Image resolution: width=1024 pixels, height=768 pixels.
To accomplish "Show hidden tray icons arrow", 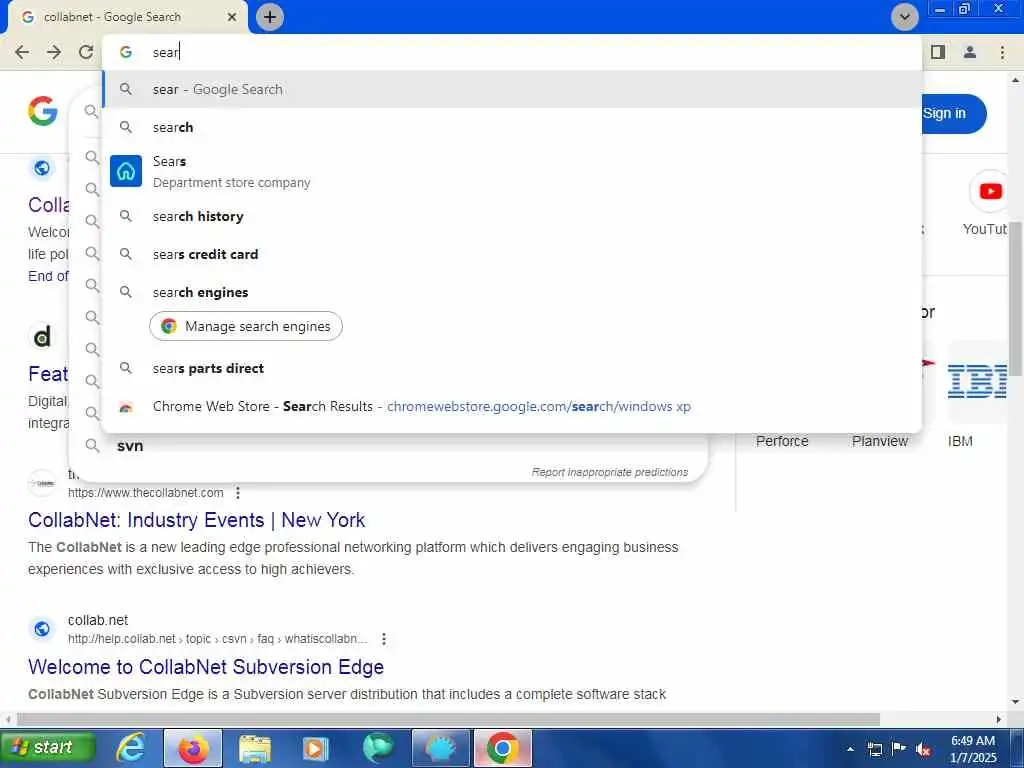I will [x=850, y=750].
